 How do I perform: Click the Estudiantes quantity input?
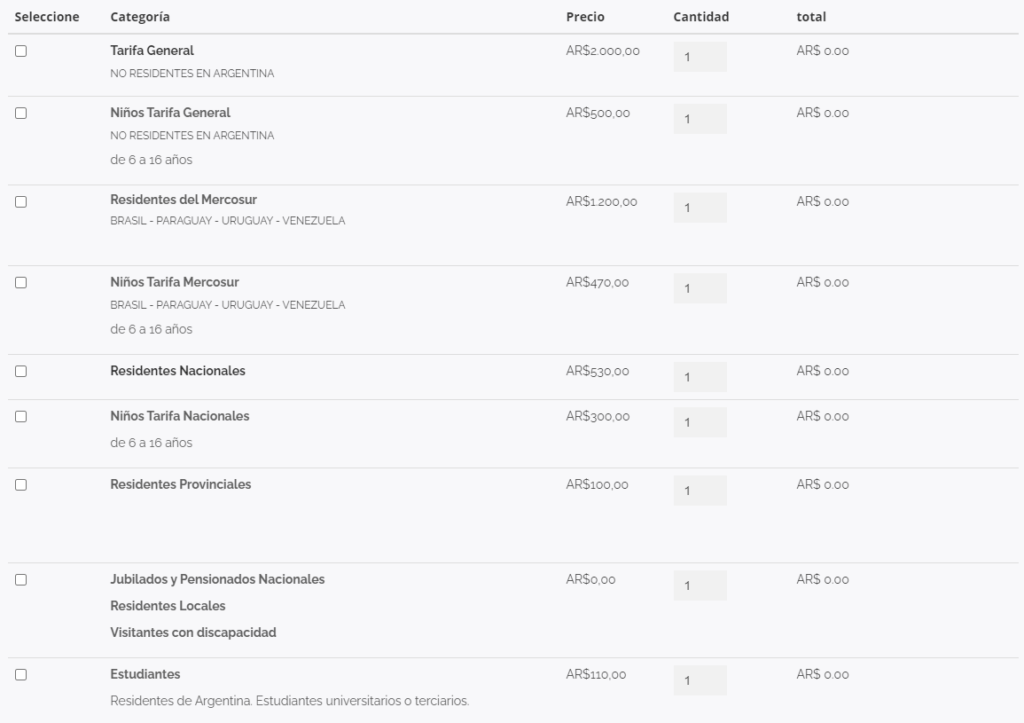700,681
